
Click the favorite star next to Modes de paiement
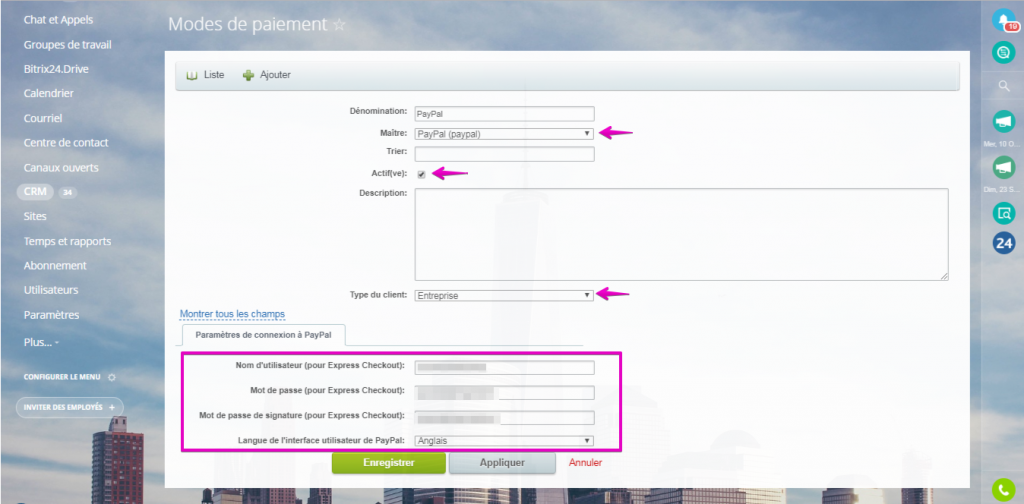(339, 25)
